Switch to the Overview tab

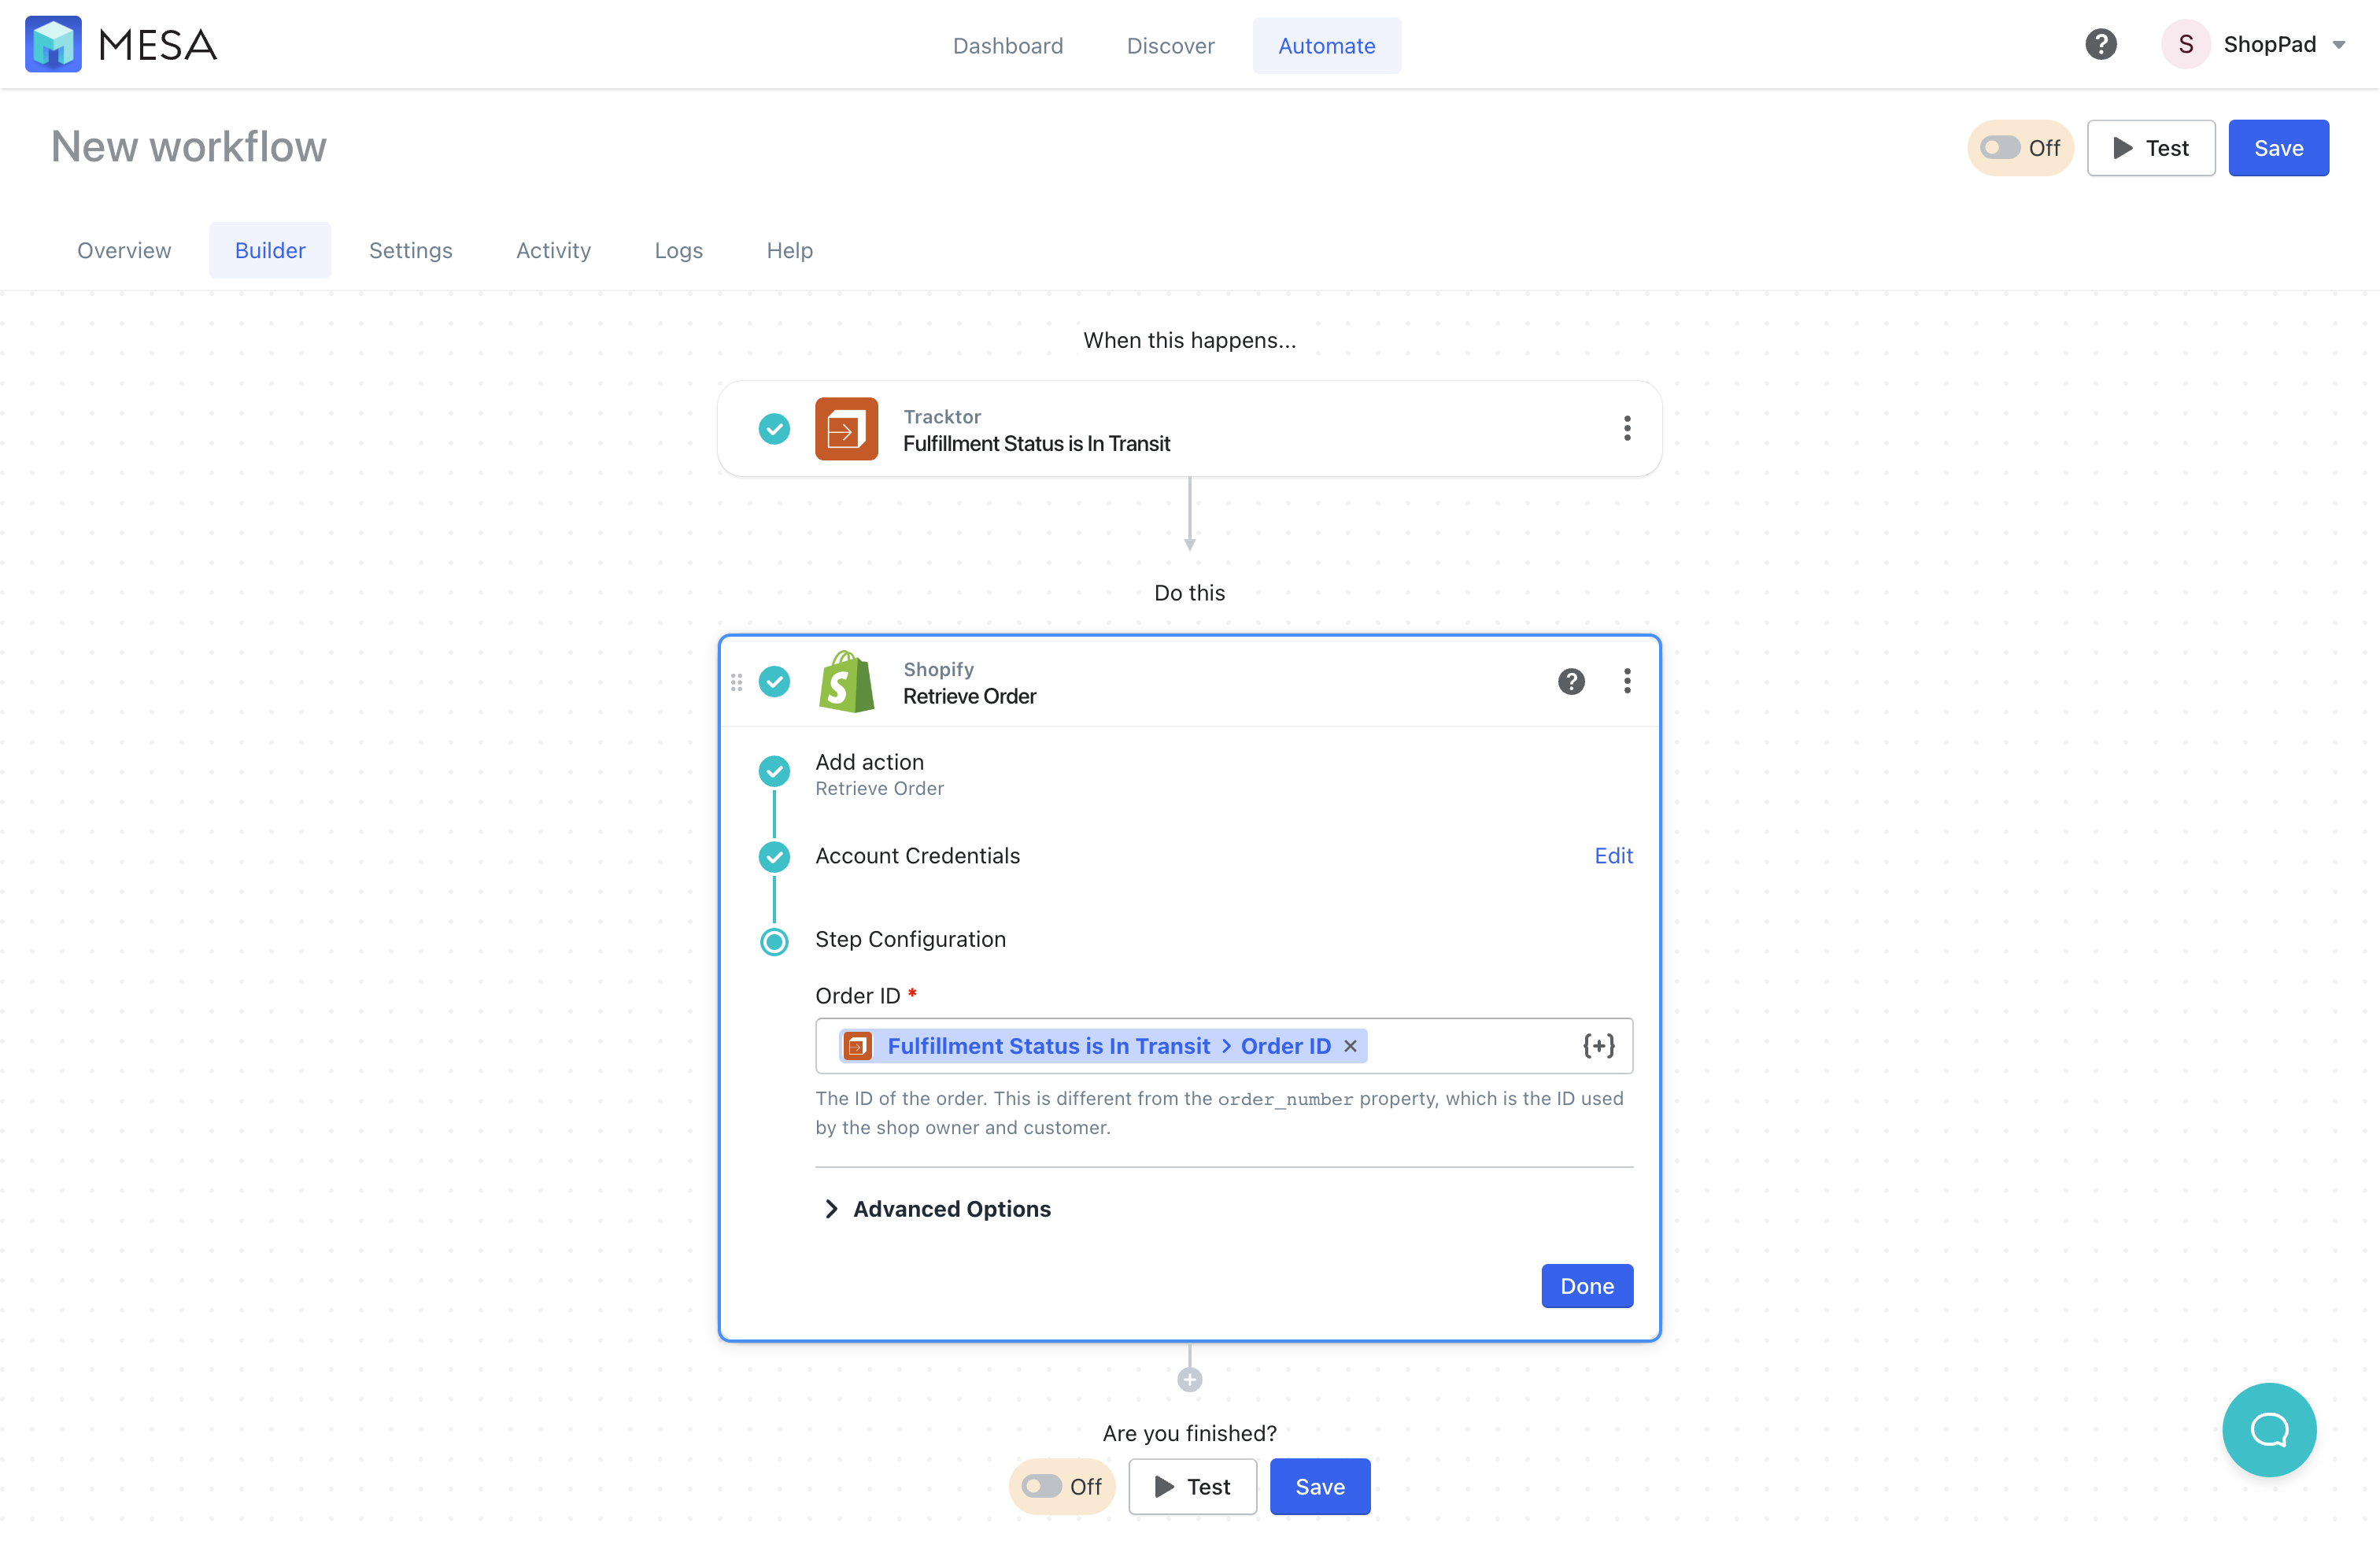pos(124,250)
